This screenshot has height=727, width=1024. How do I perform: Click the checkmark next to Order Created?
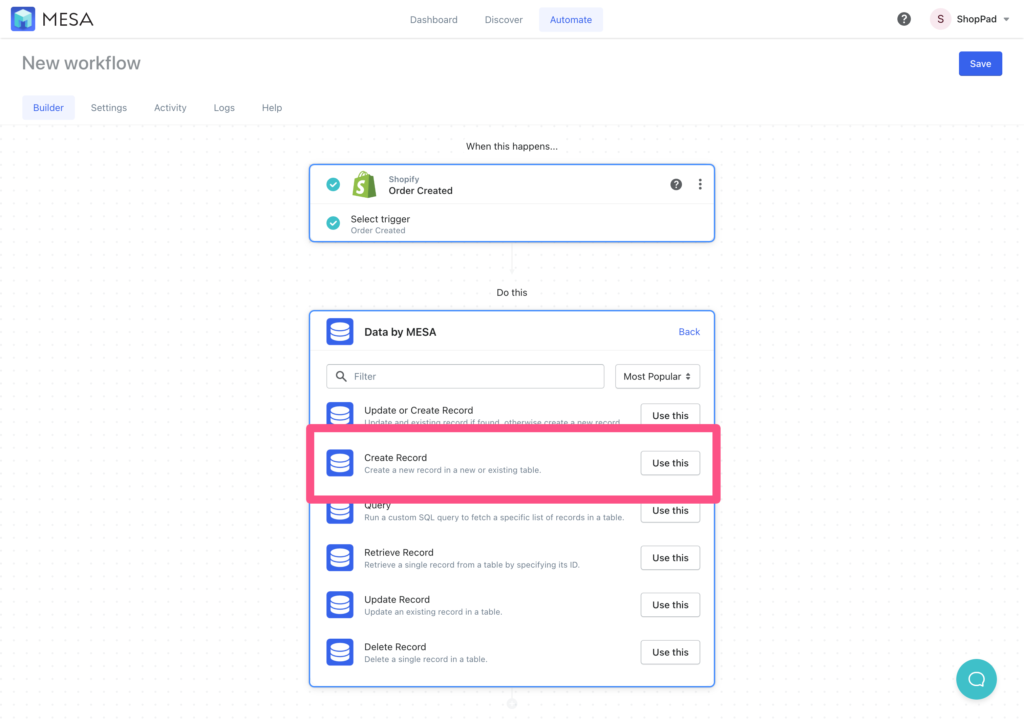tap(333, 184)
